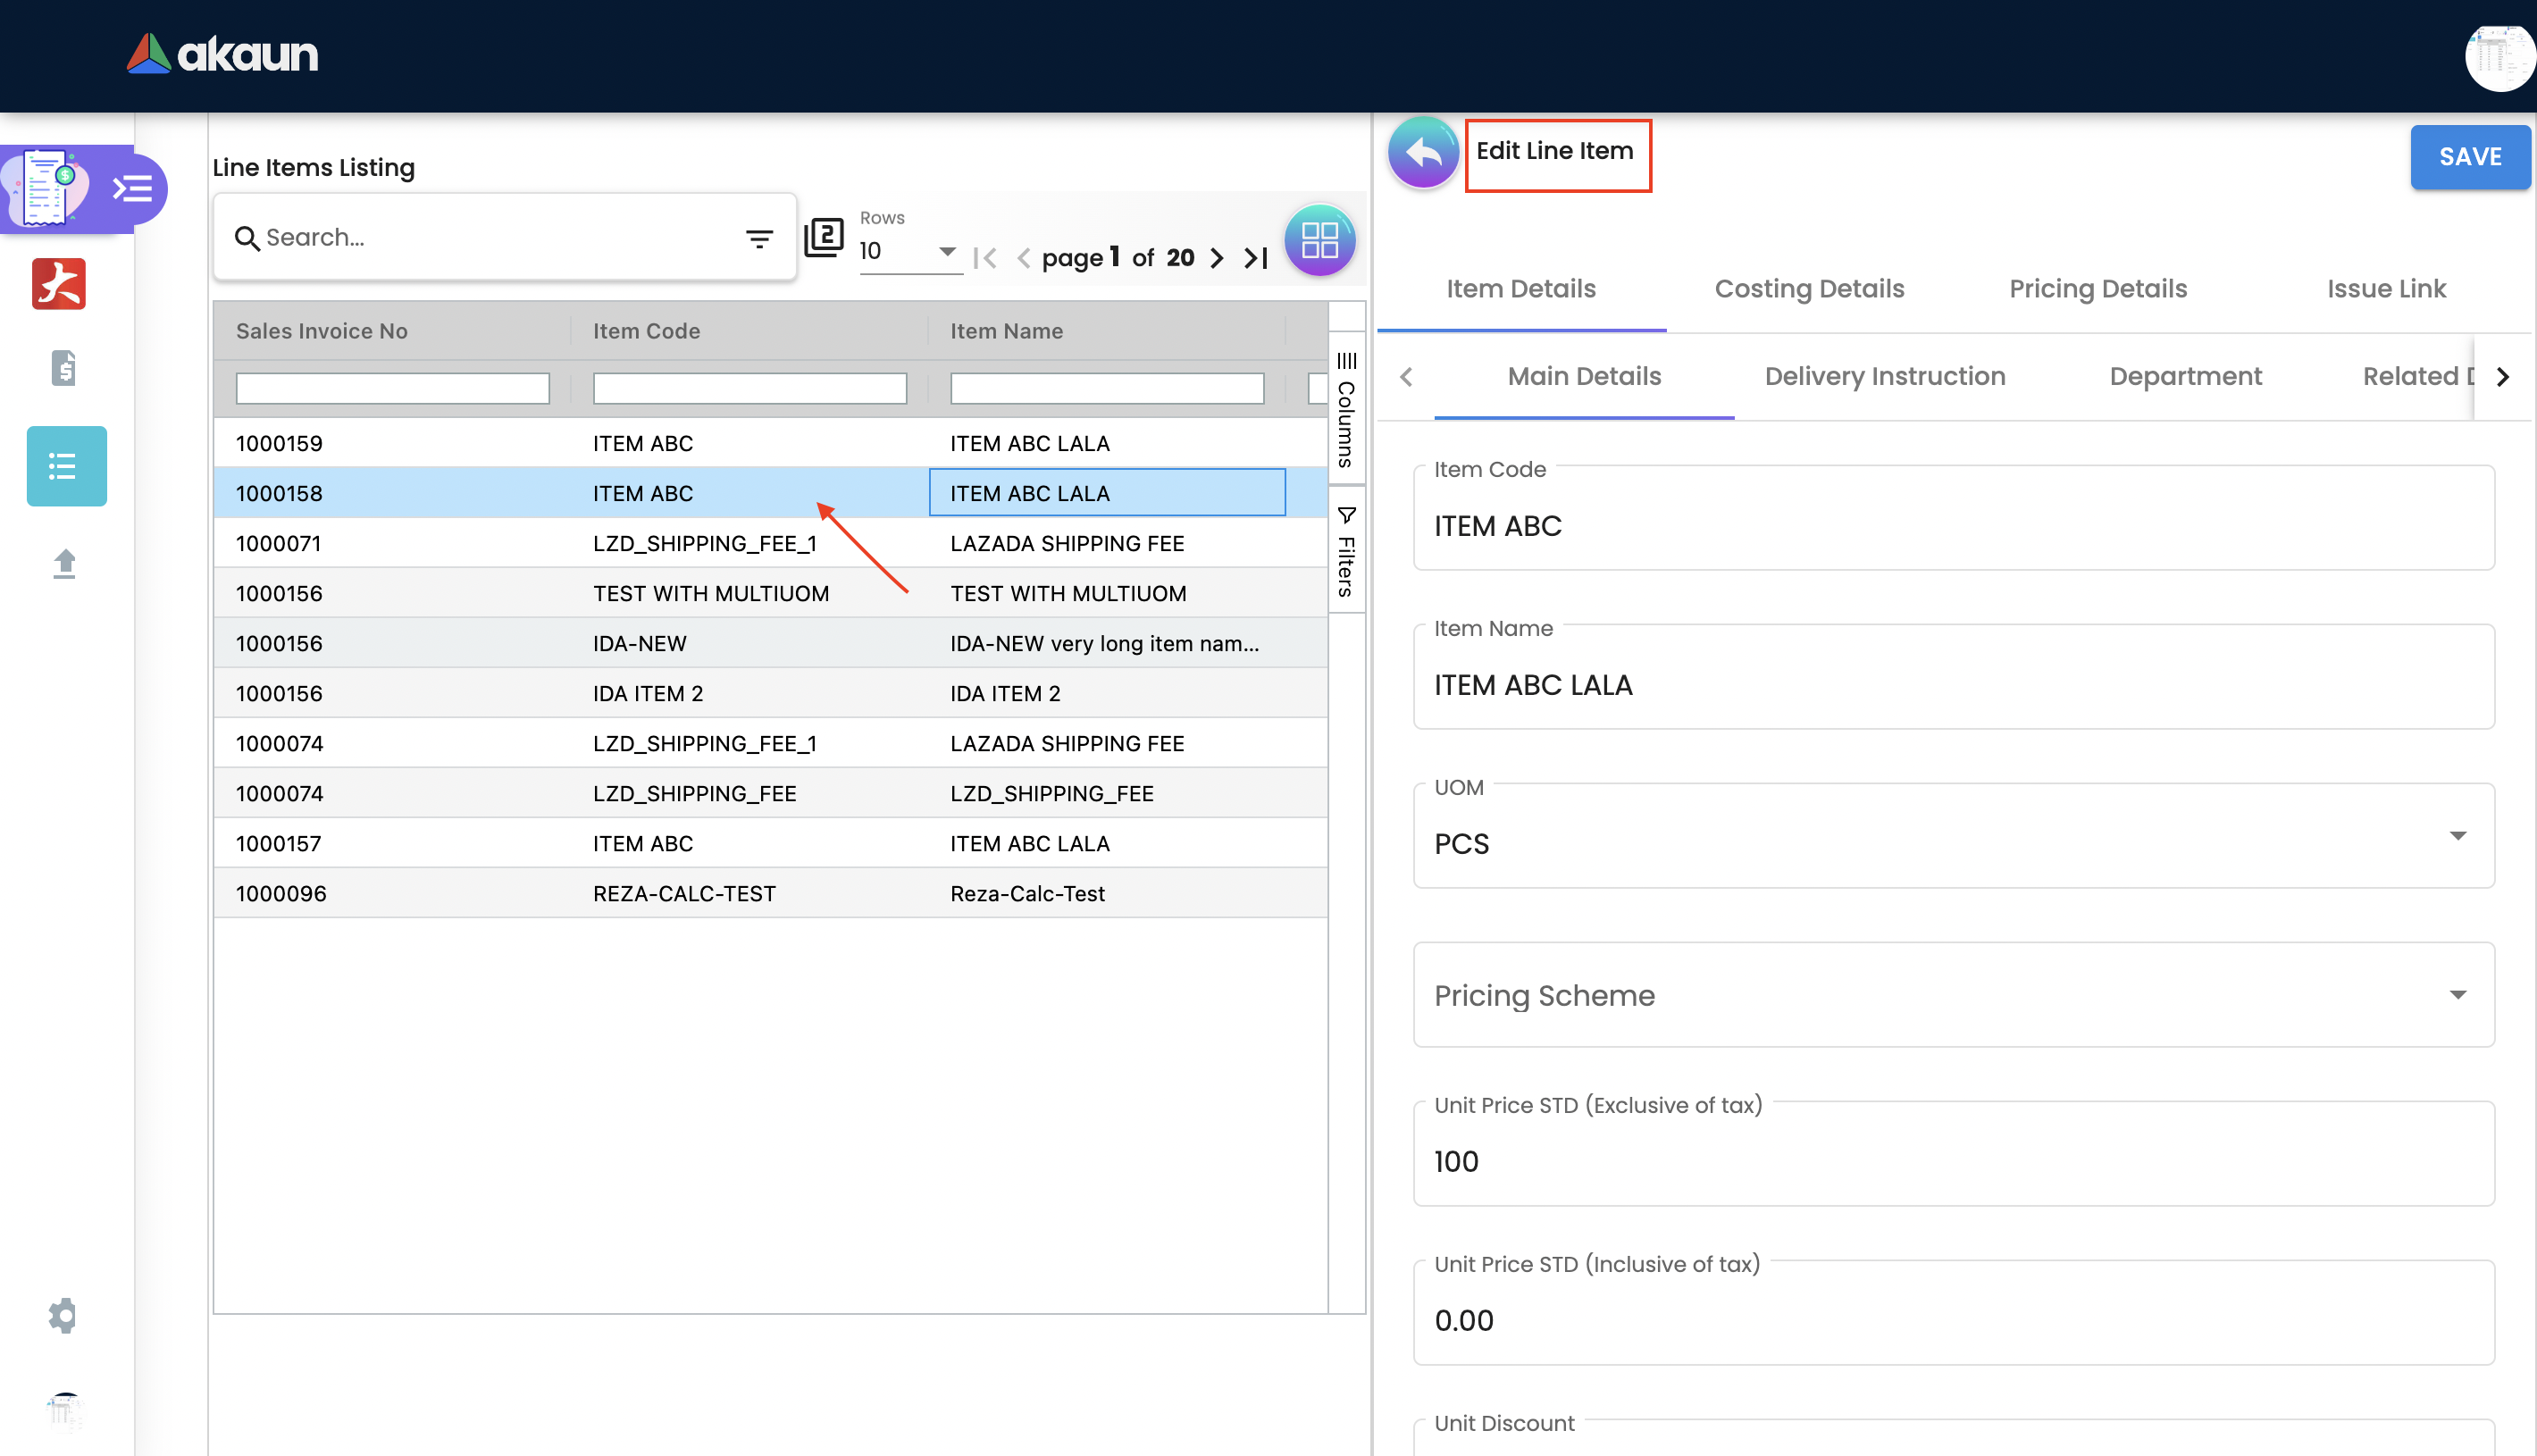Open the Delivery Instruction sub-tab
Image resolution: width=2537 pixels, height=1456 pixels.
click(x=1884, y=377)
